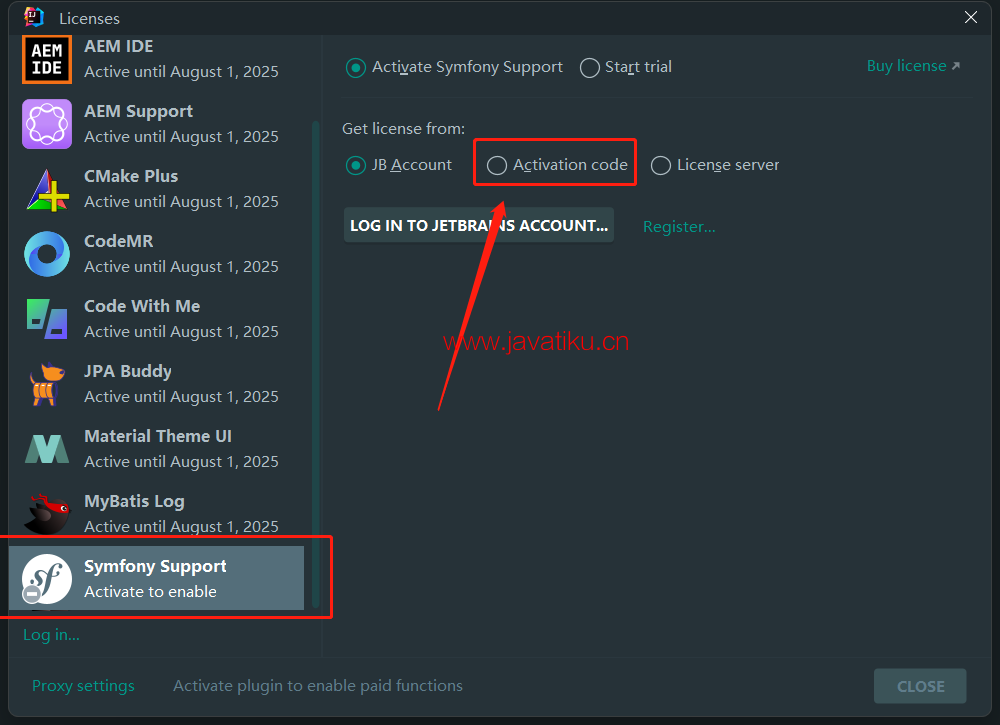Click the Log in... link in sidebar

pos(51,635)
